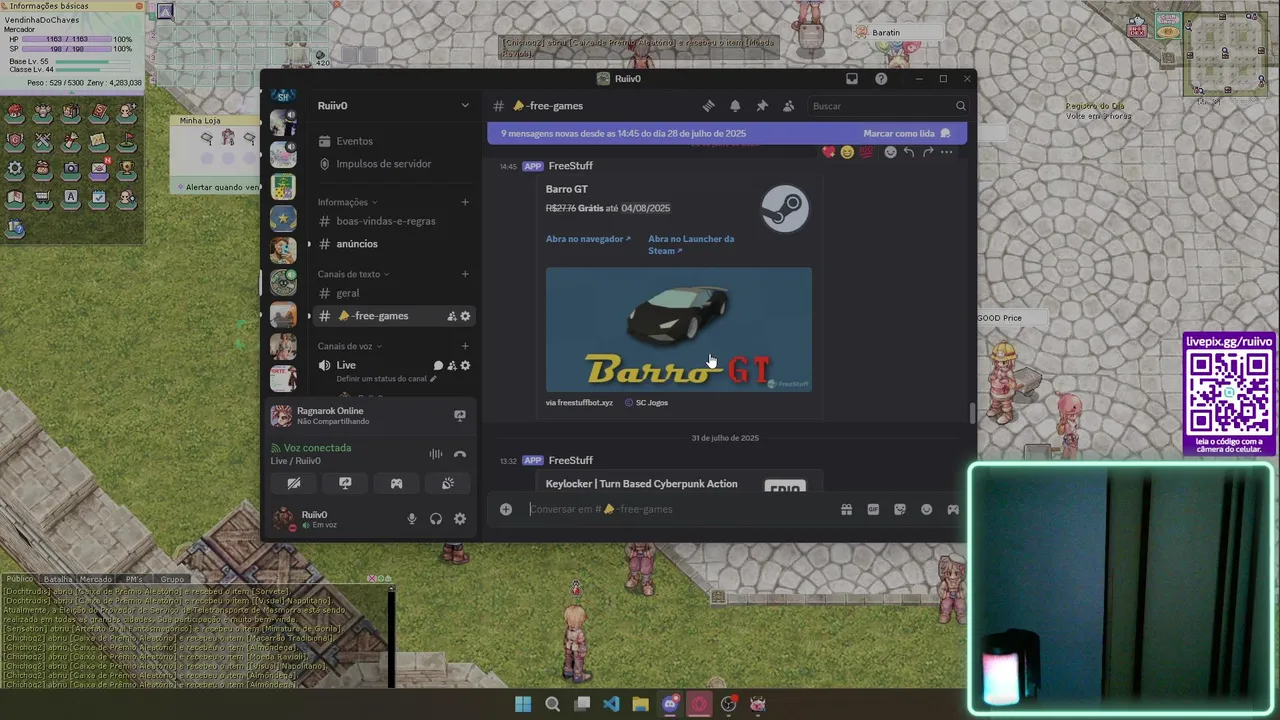Collapse the Canais de voz category
Screen dimensions: 1280x720
350,346
